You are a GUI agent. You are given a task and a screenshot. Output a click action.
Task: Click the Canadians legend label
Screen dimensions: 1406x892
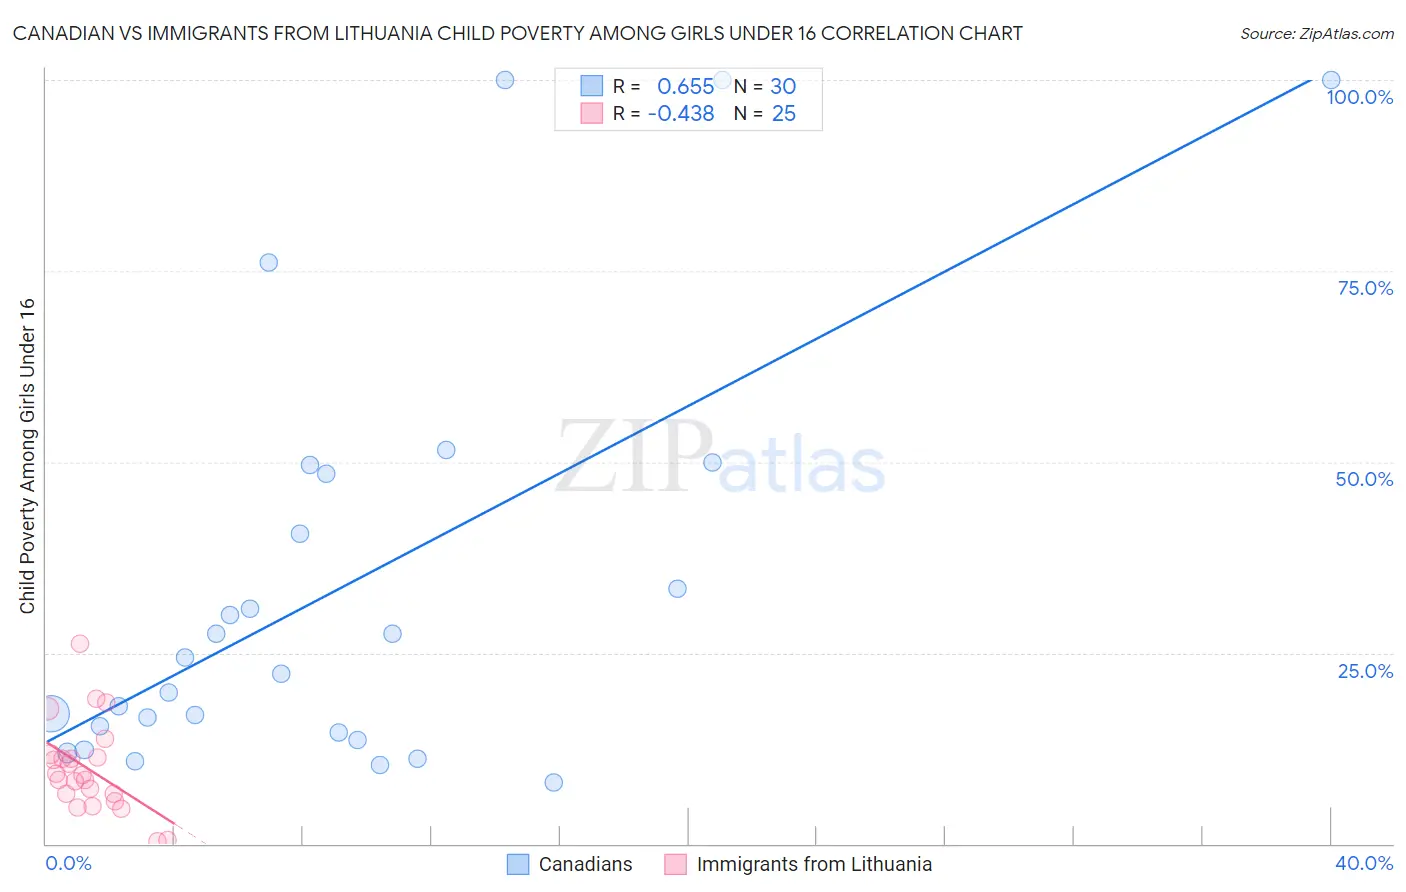tap(585, 864)
